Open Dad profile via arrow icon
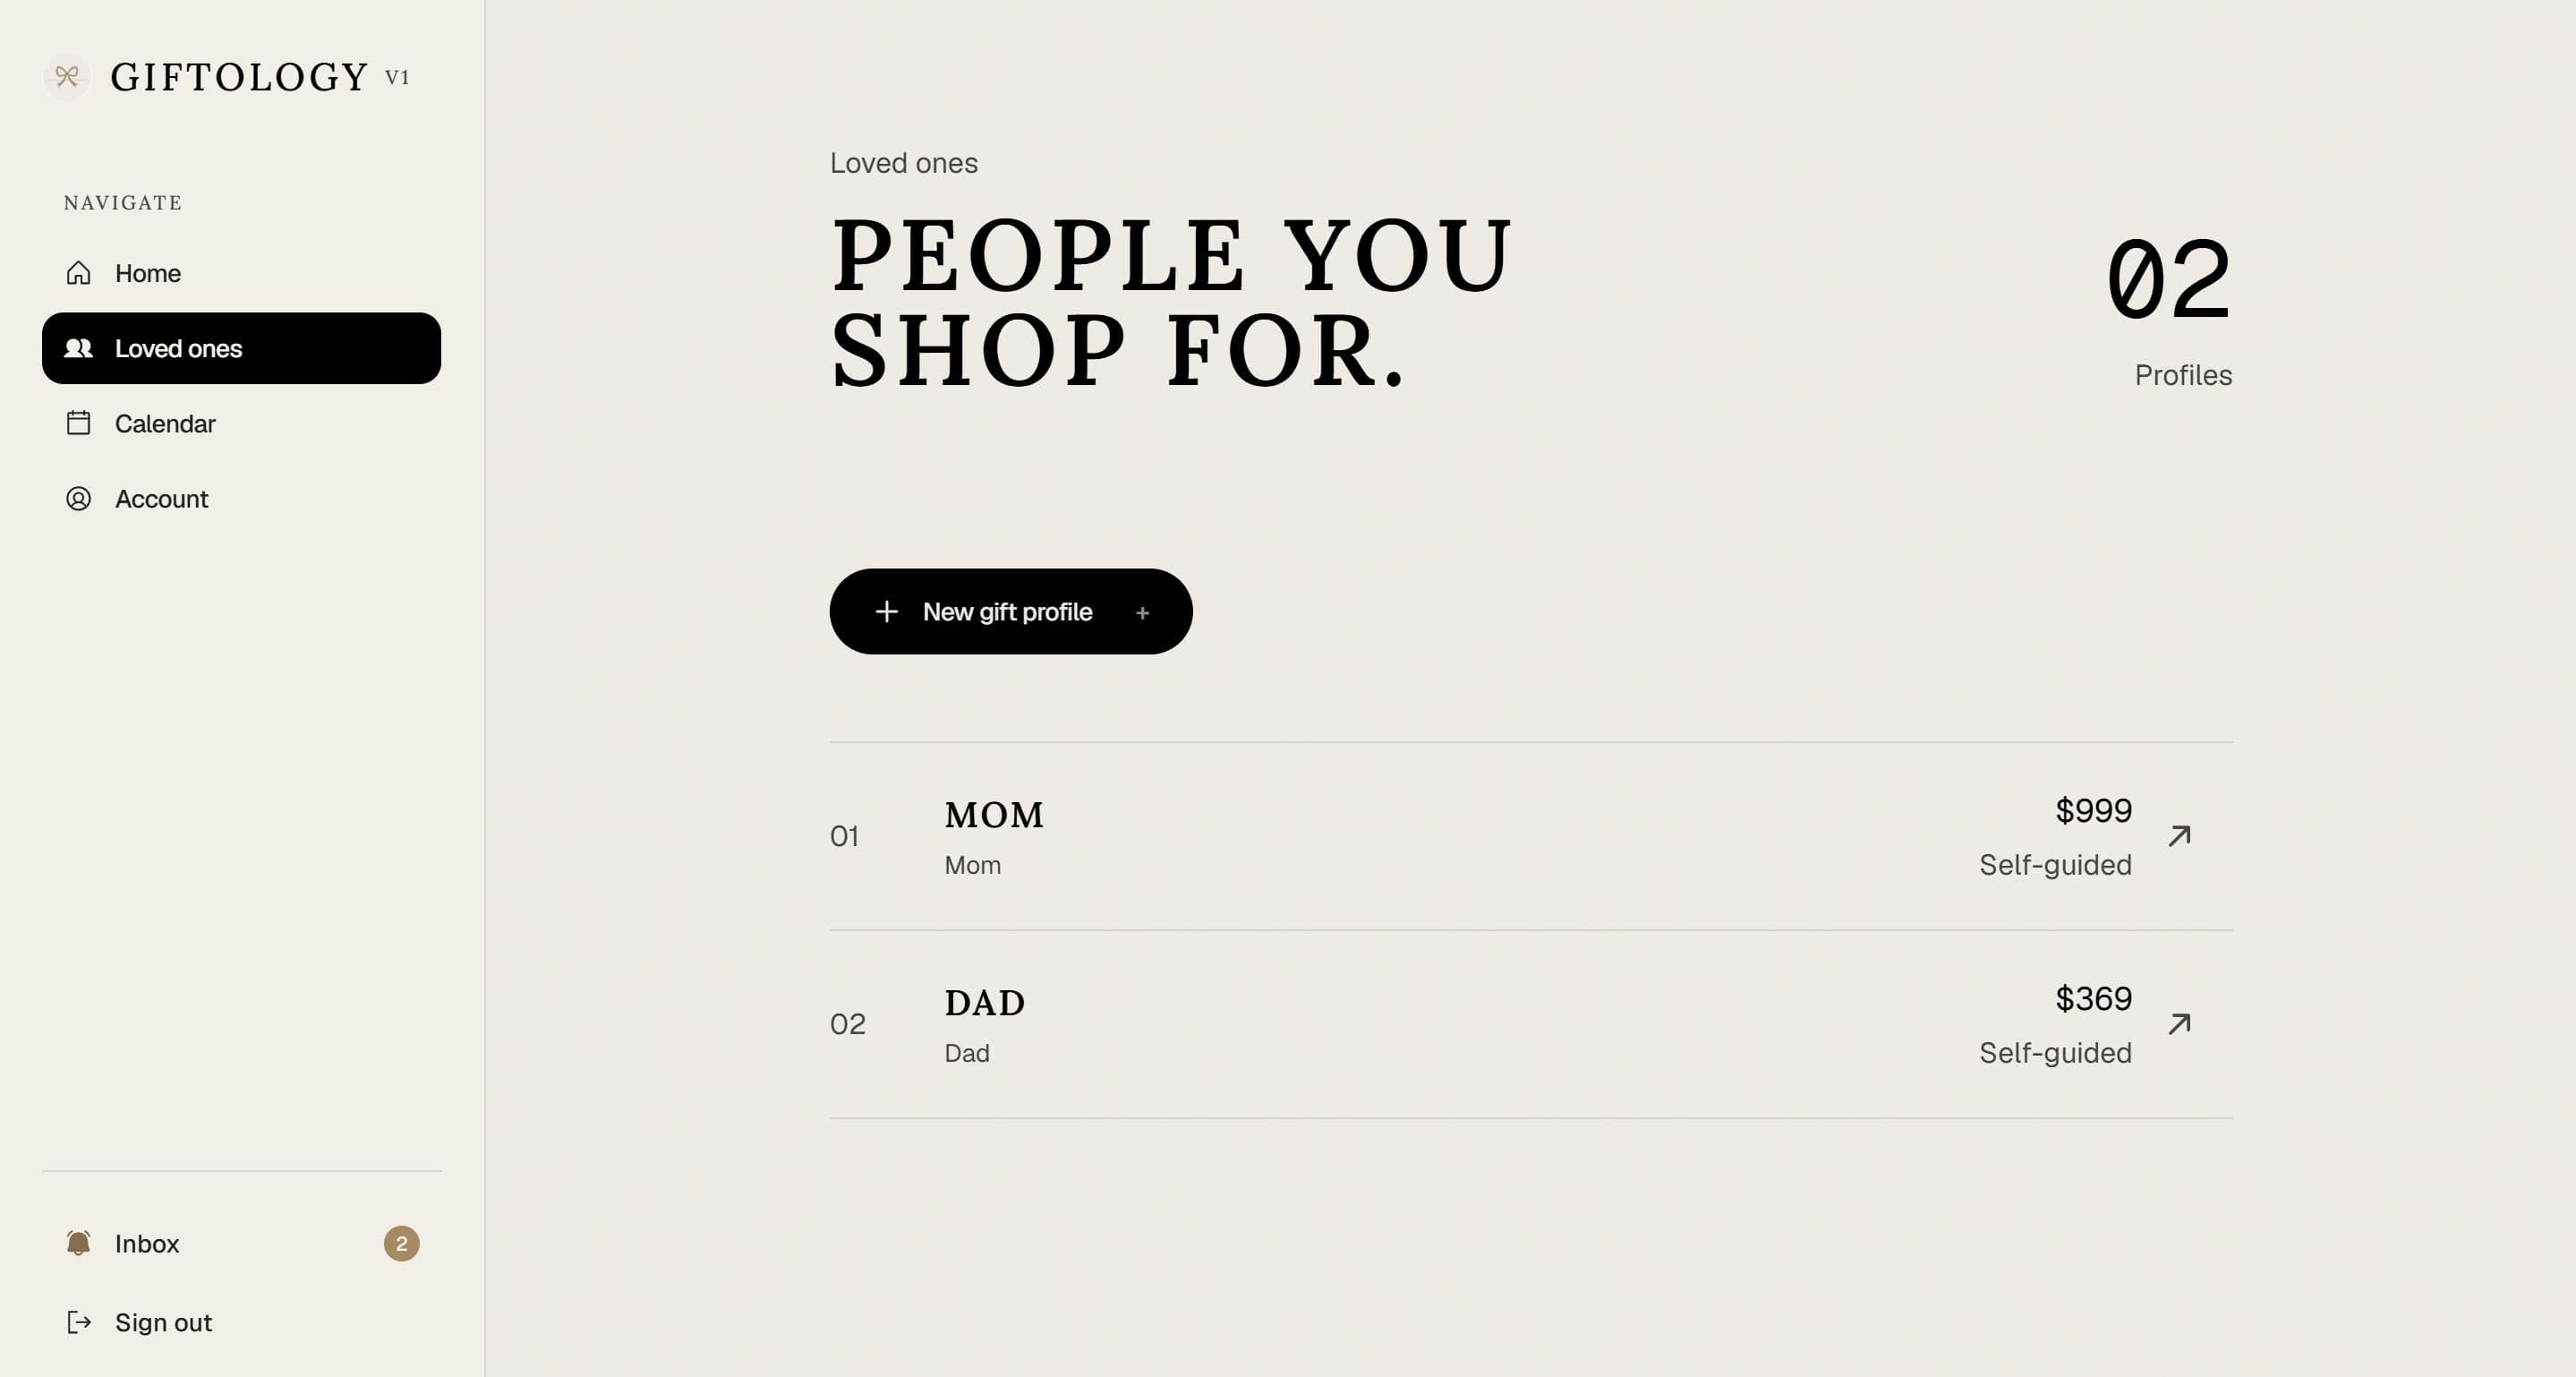The image size is (2576, 1377). (x=2179, y=1024)
